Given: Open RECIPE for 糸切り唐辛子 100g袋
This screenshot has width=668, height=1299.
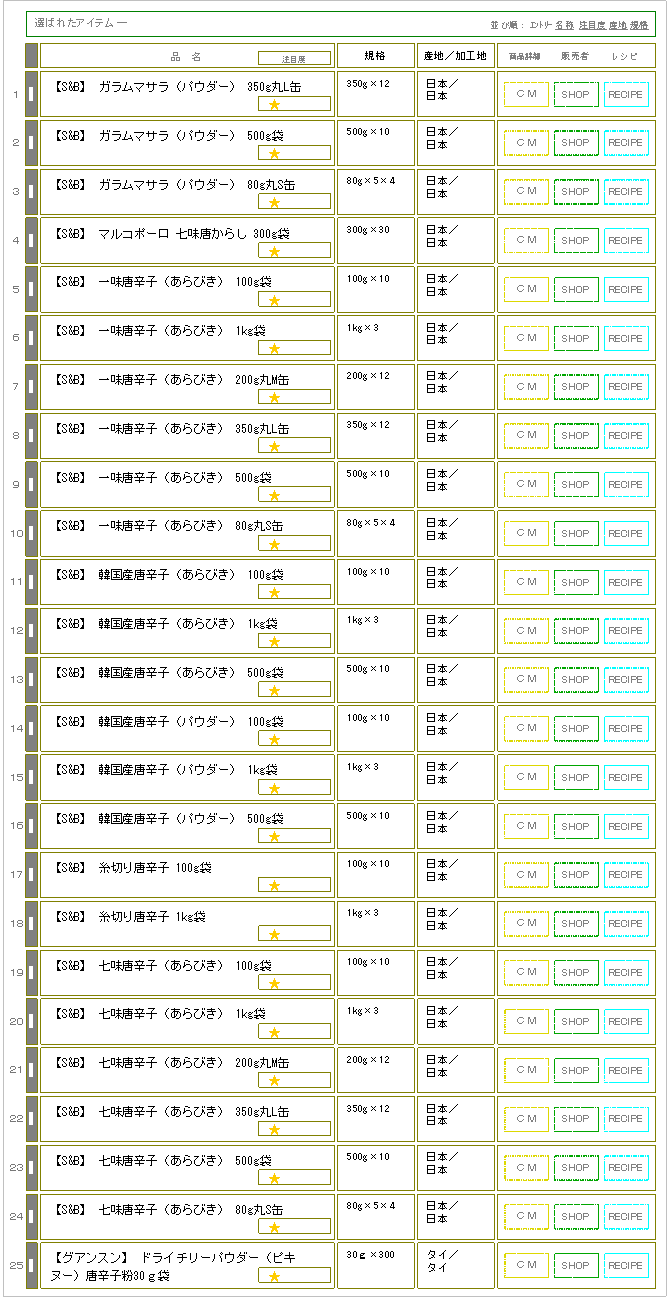Looking at the screenshot, I should click(x=626, y=875).
